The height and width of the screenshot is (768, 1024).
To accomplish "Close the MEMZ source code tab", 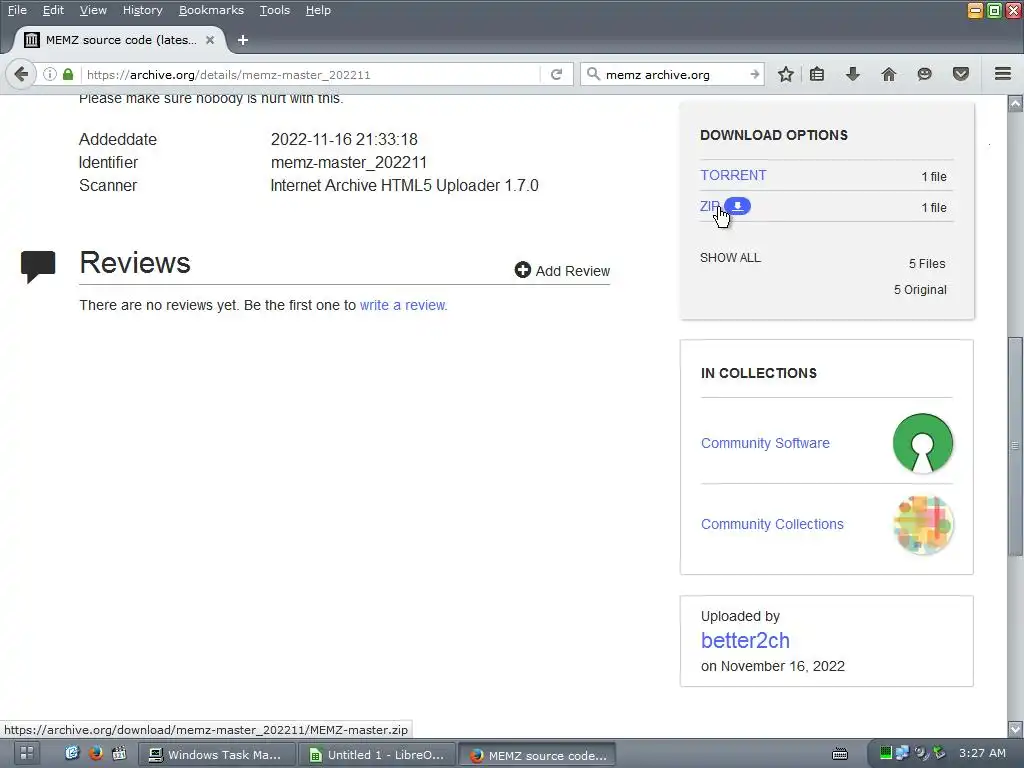I will pyautogui.click(x=210, y=40).
